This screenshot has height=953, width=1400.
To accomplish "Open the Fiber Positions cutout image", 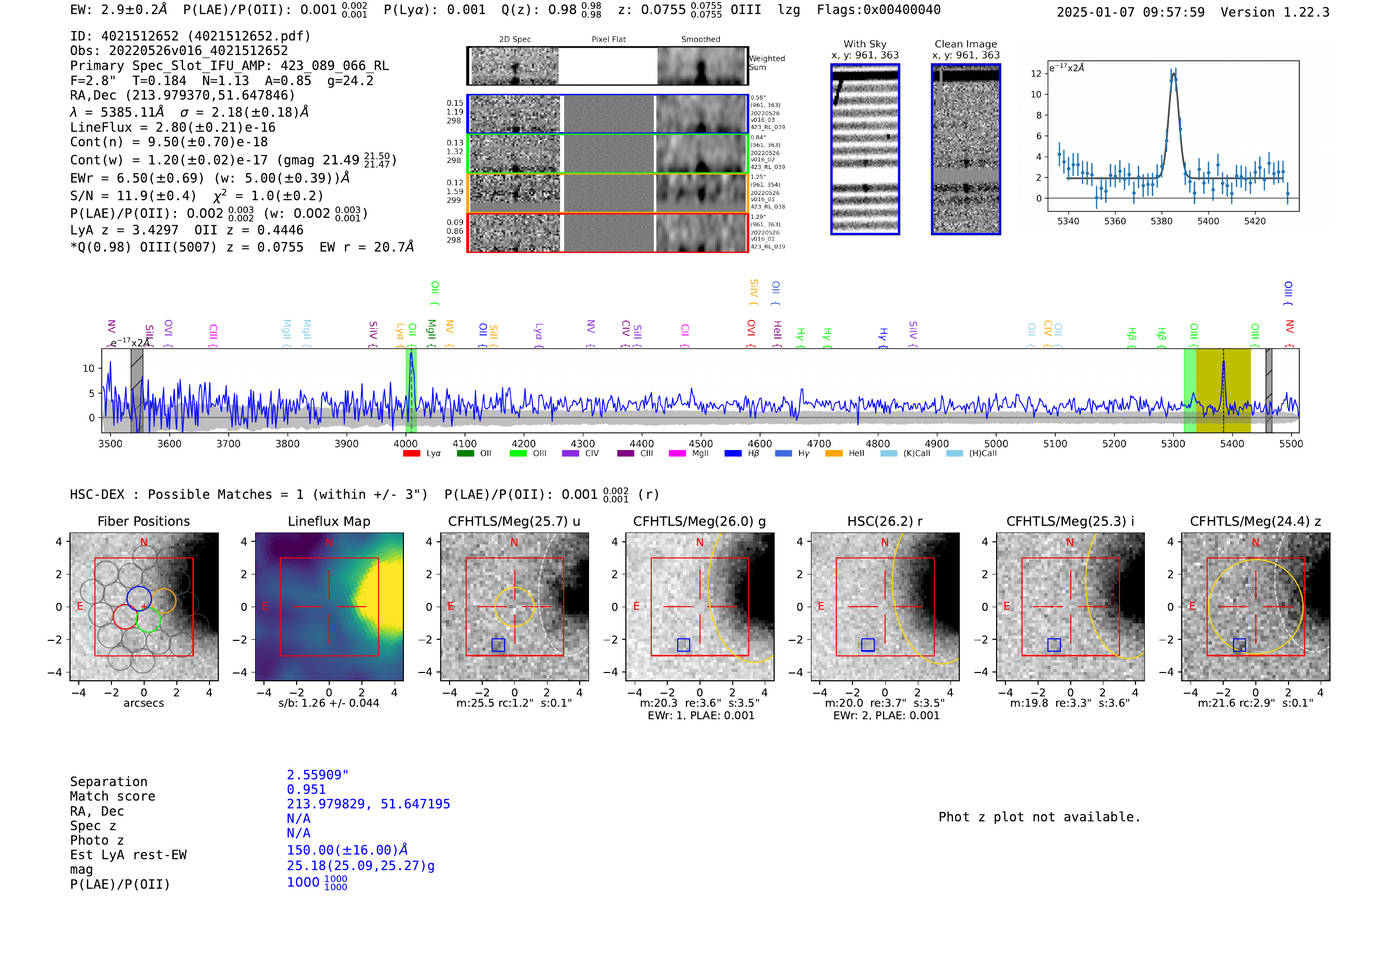I will [x=144, y=607].
